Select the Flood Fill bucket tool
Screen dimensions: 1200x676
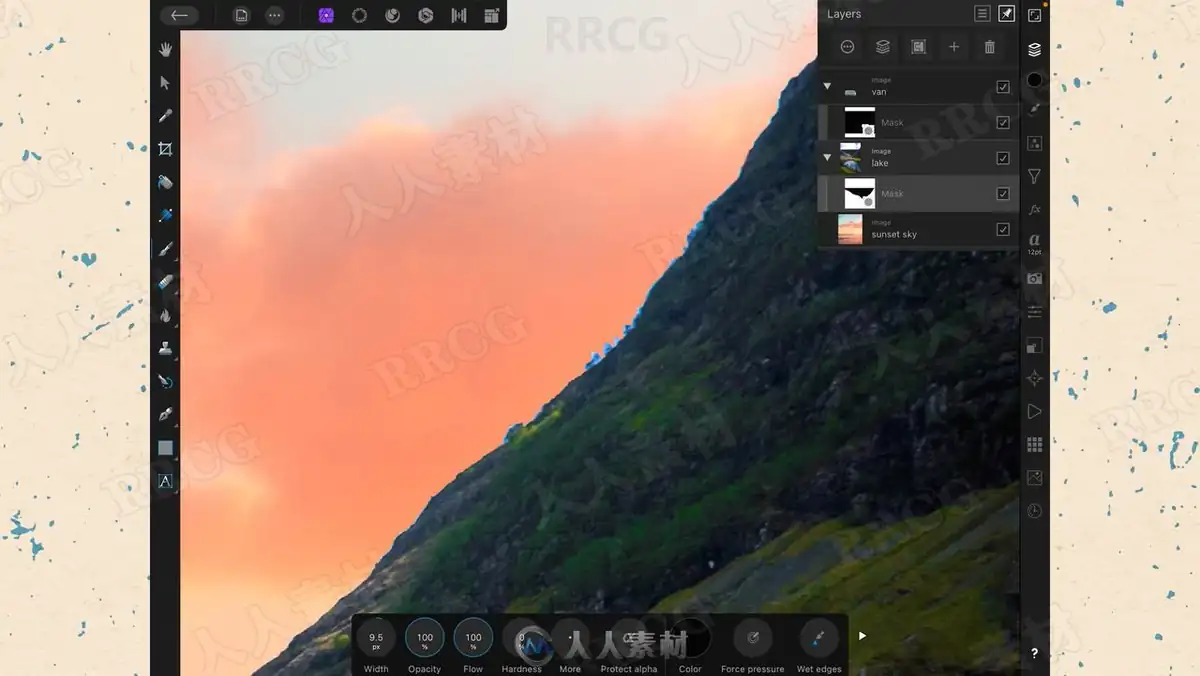(165, 182)
